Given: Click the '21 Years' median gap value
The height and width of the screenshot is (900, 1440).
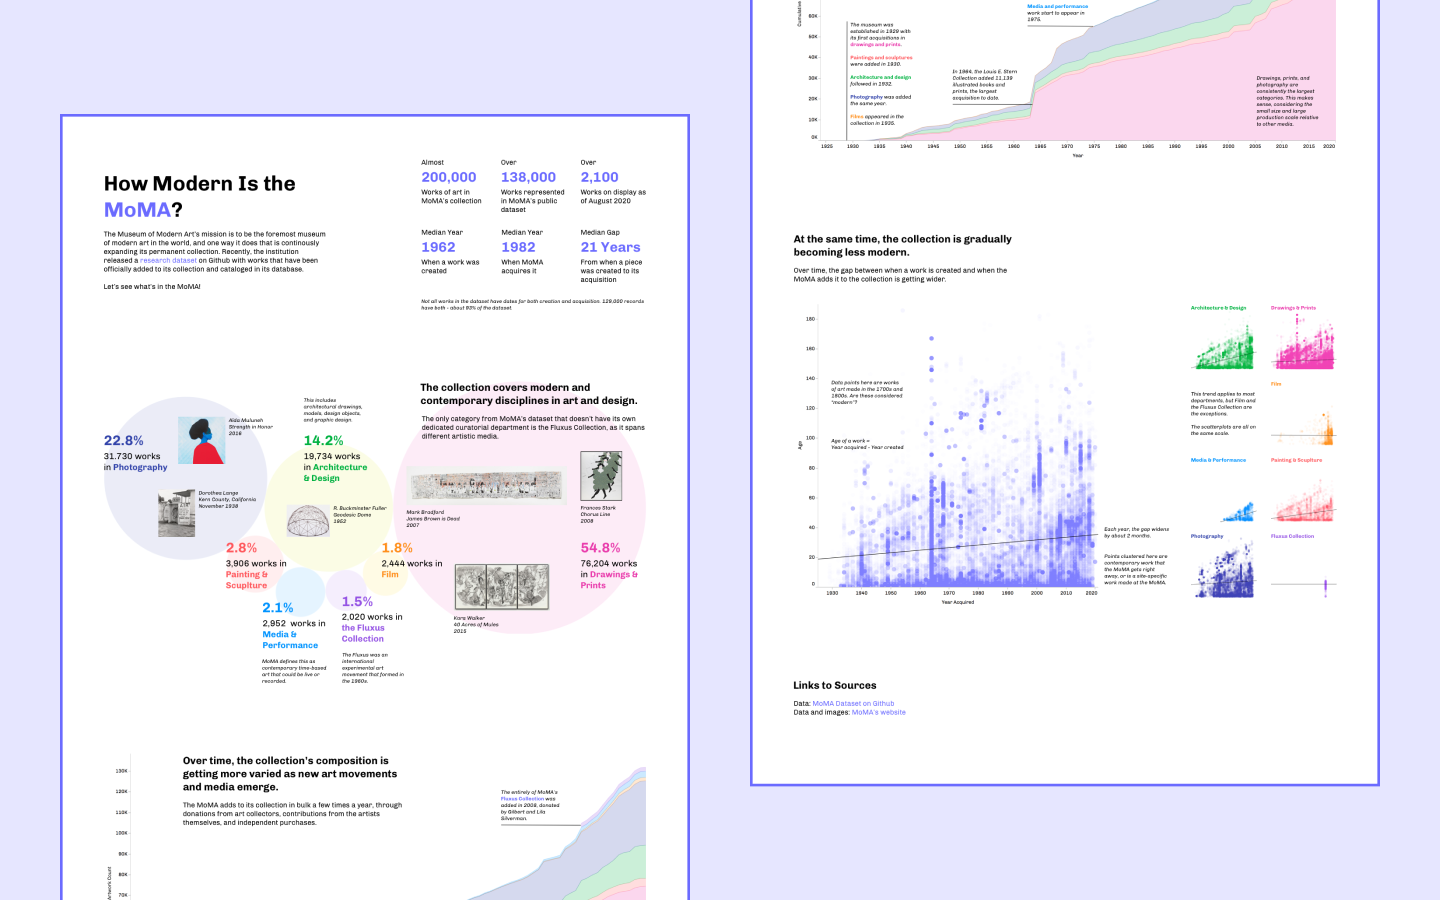Looking at the screenshot, I should click(610, 247).
